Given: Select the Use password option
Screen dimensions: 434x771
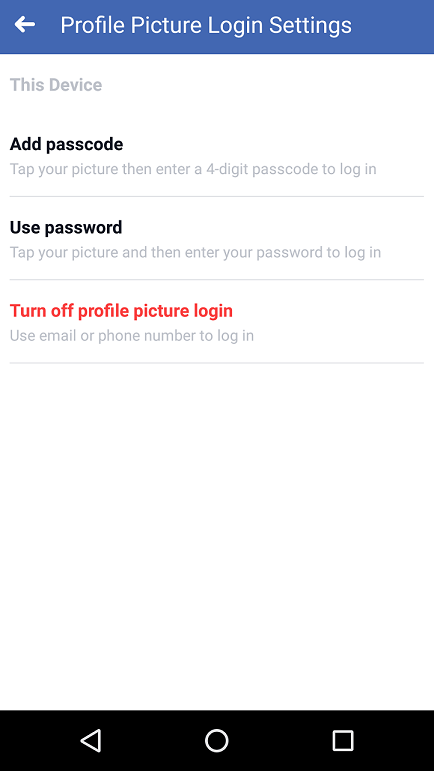Looking at the screenshot, I should [x=217, y=238].
